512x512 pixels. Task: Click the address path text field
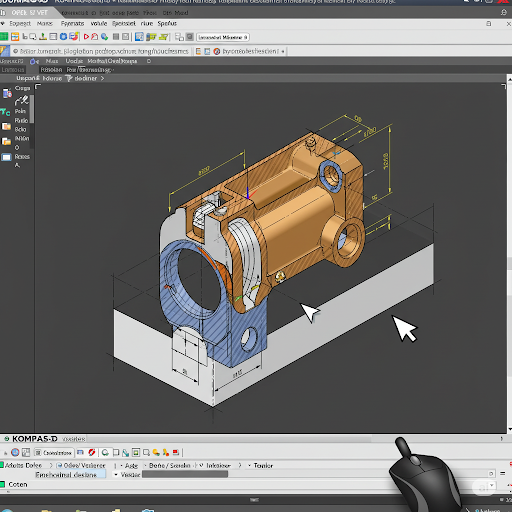(x=101, y=51)
